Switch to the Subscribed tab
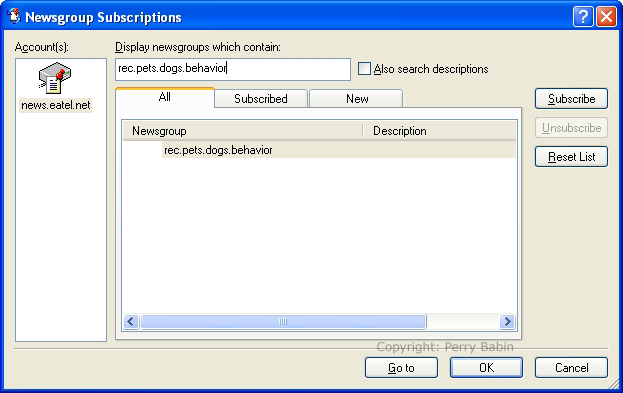Screen dimensions: 623x393 261,99
